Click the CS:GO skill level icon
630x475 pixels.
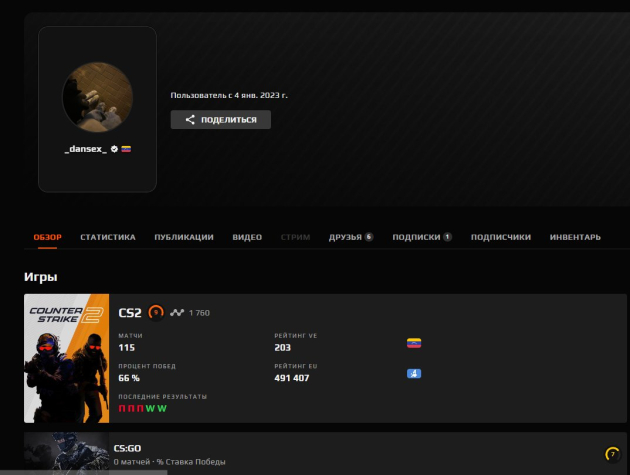point(612,454)
